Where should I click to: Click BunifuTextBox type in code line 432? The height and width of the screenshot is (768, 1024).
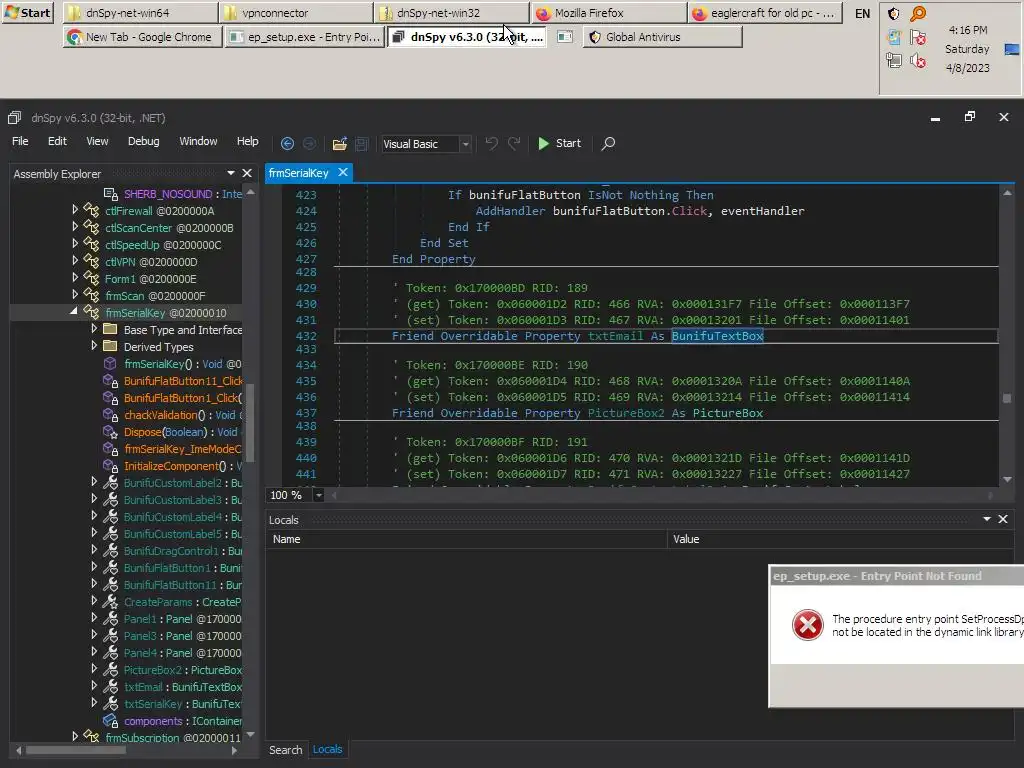(x=717, y=336)
